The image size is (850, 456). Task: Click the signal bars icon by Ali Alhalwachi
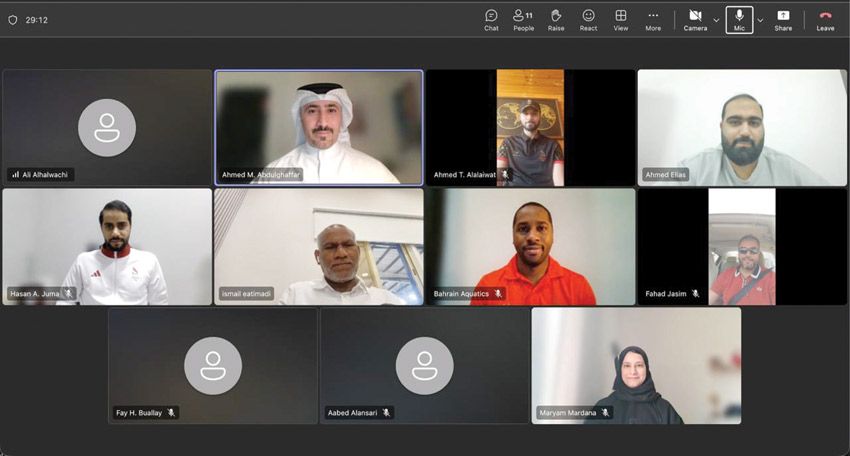pos(15,175)
